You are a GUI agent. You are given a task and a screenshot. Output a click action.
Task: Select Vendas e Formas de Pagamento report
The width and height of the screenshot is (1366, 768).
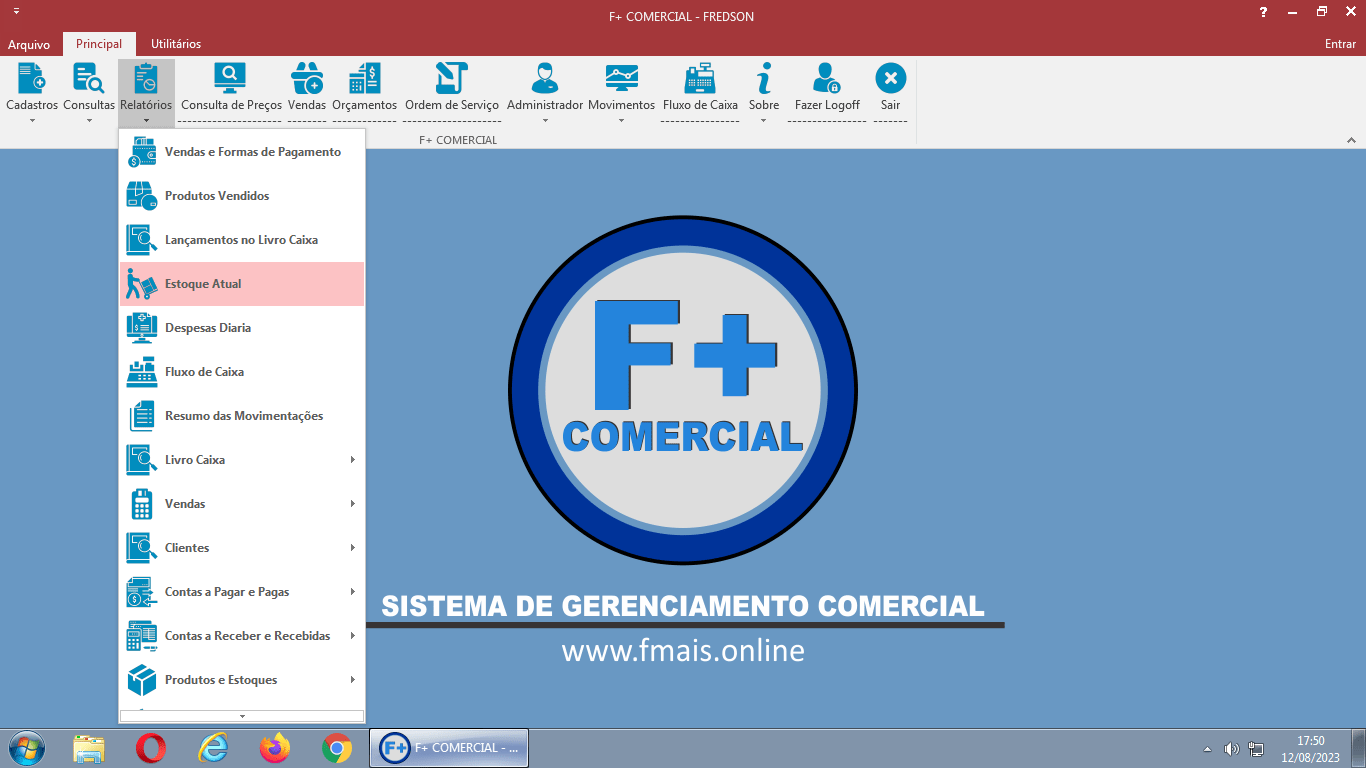242,152
